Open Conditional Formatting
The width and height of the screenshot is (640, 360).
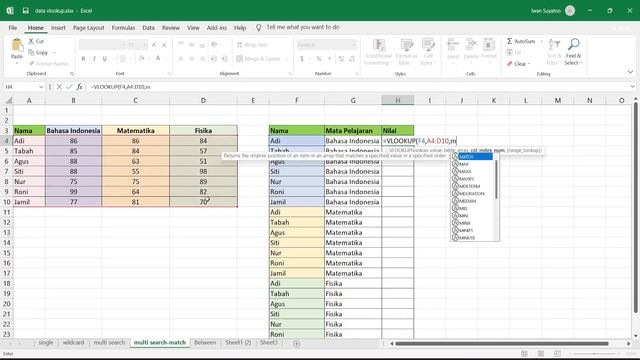[x=378, y=52]
